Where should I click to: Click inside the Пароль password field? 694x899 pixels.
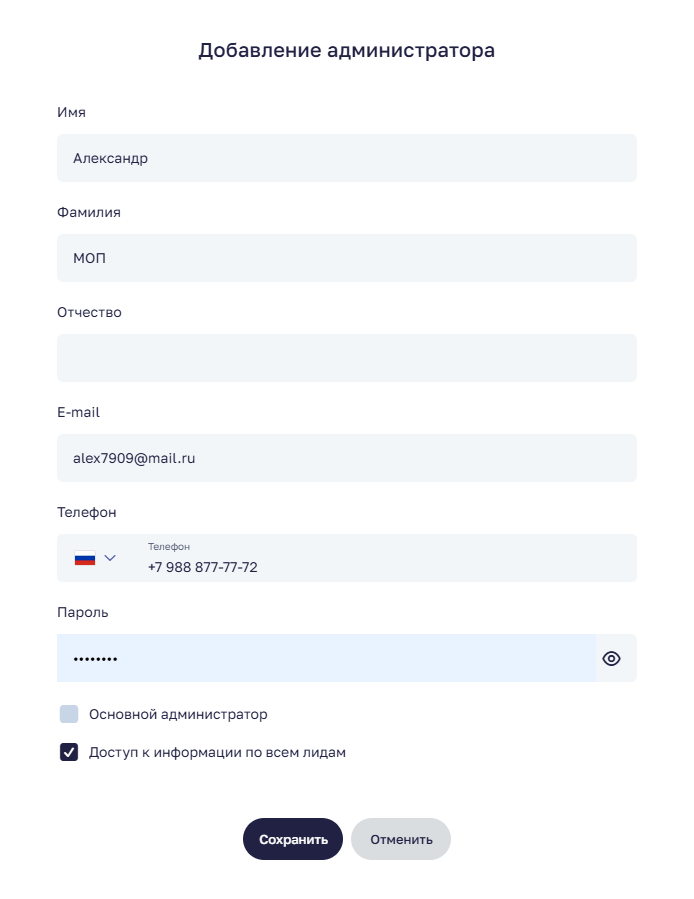(326, 658)
